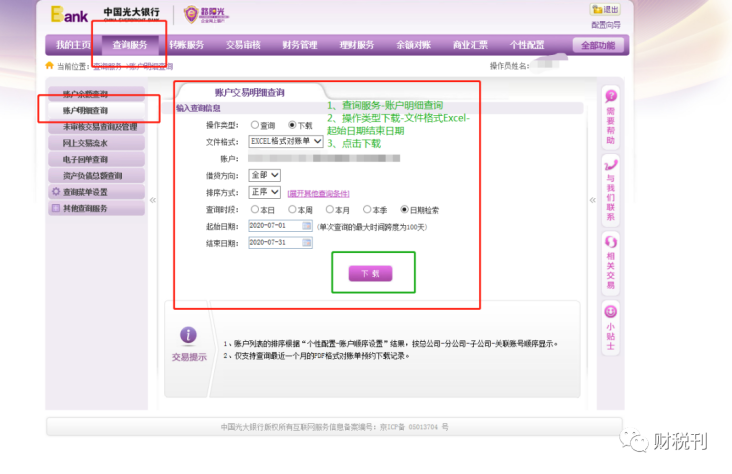
Task: Click the home icon beside 当前位置
Action: [x=49, y=65]
